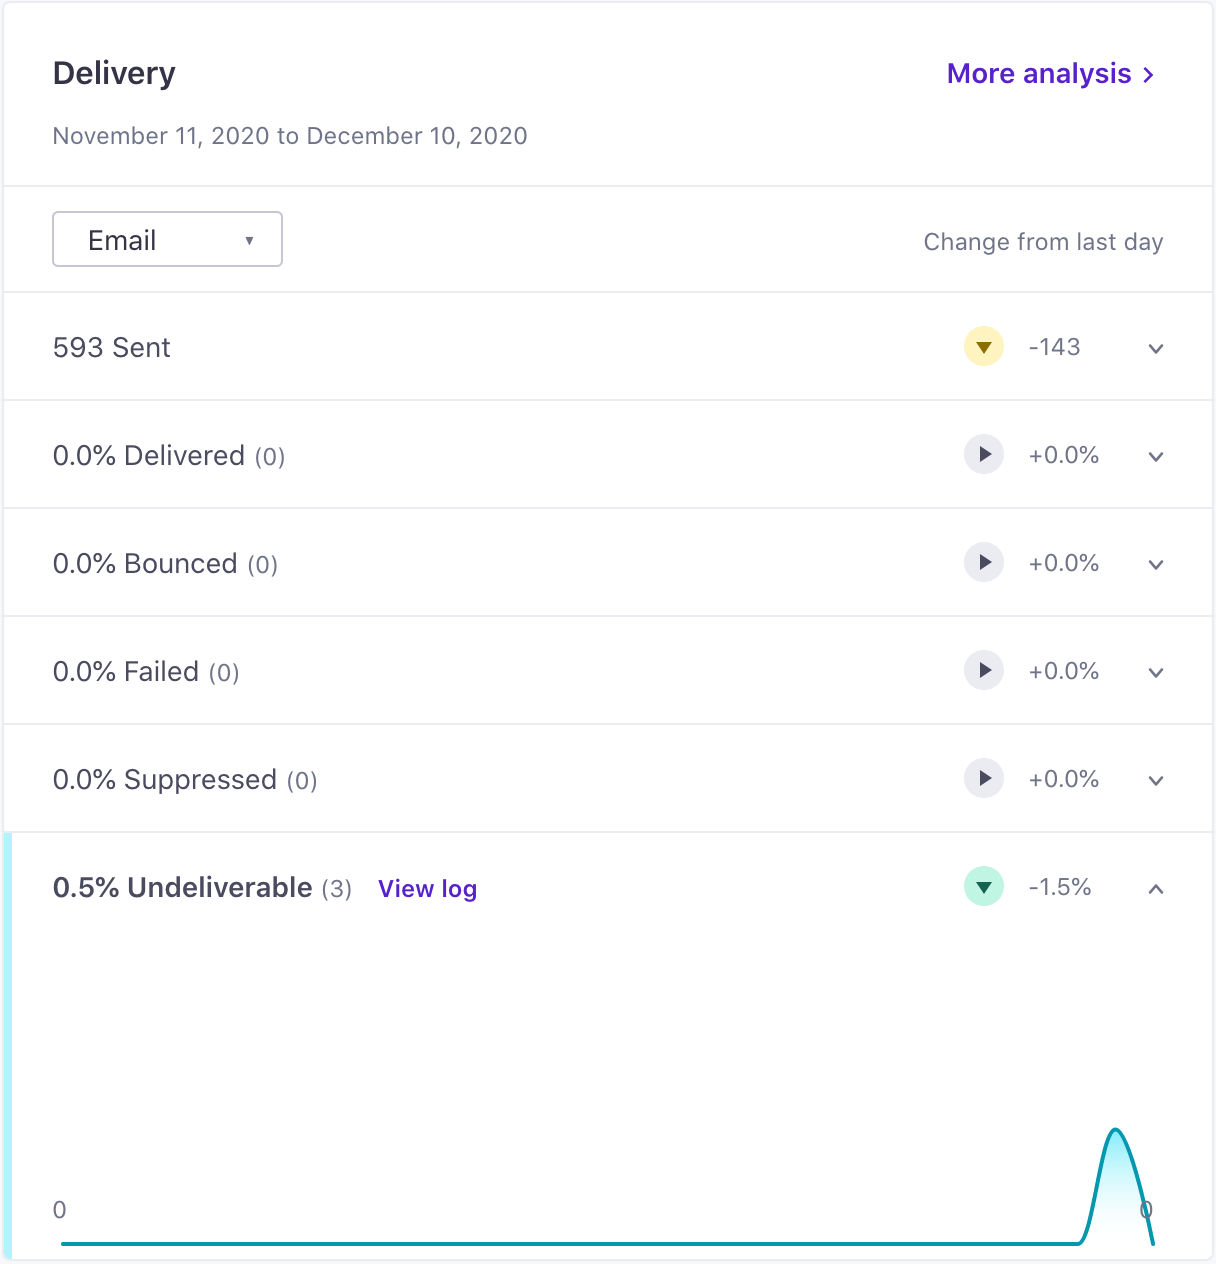Open the More analysis link

coord(1050,74)
